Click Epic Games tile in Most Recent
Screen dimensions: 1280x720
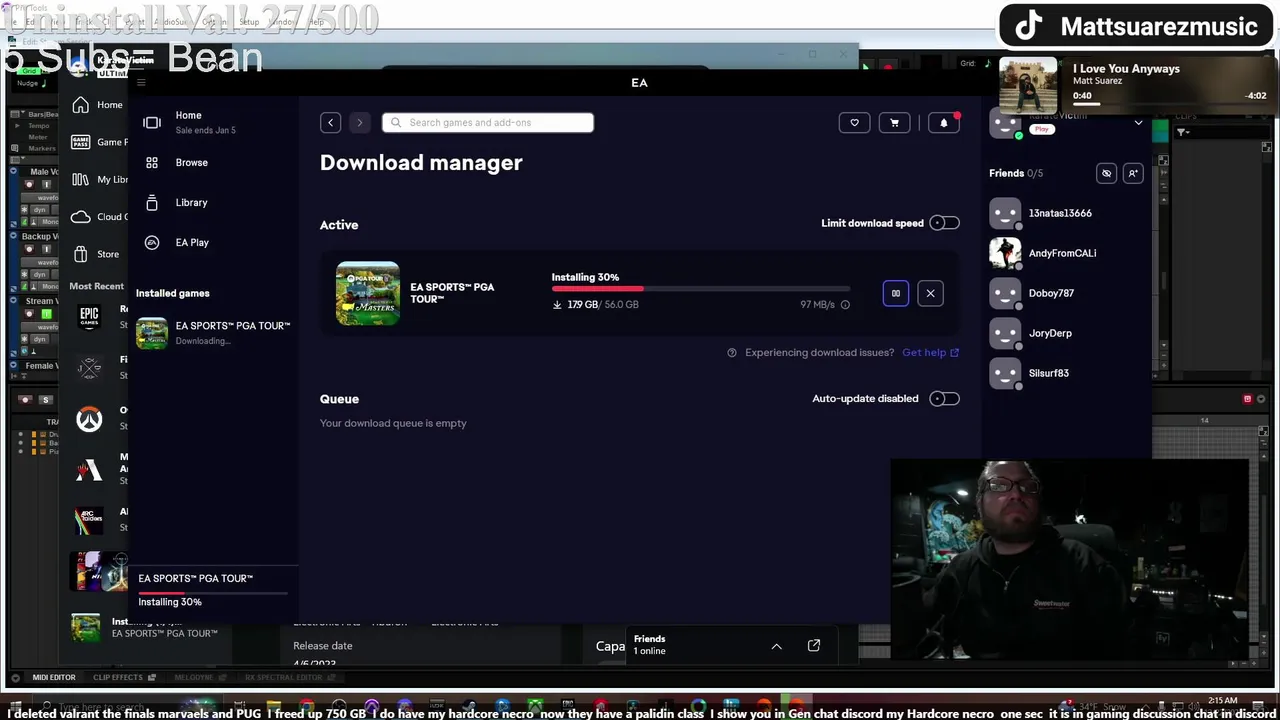pyautogui.click(x=89, y=317)
